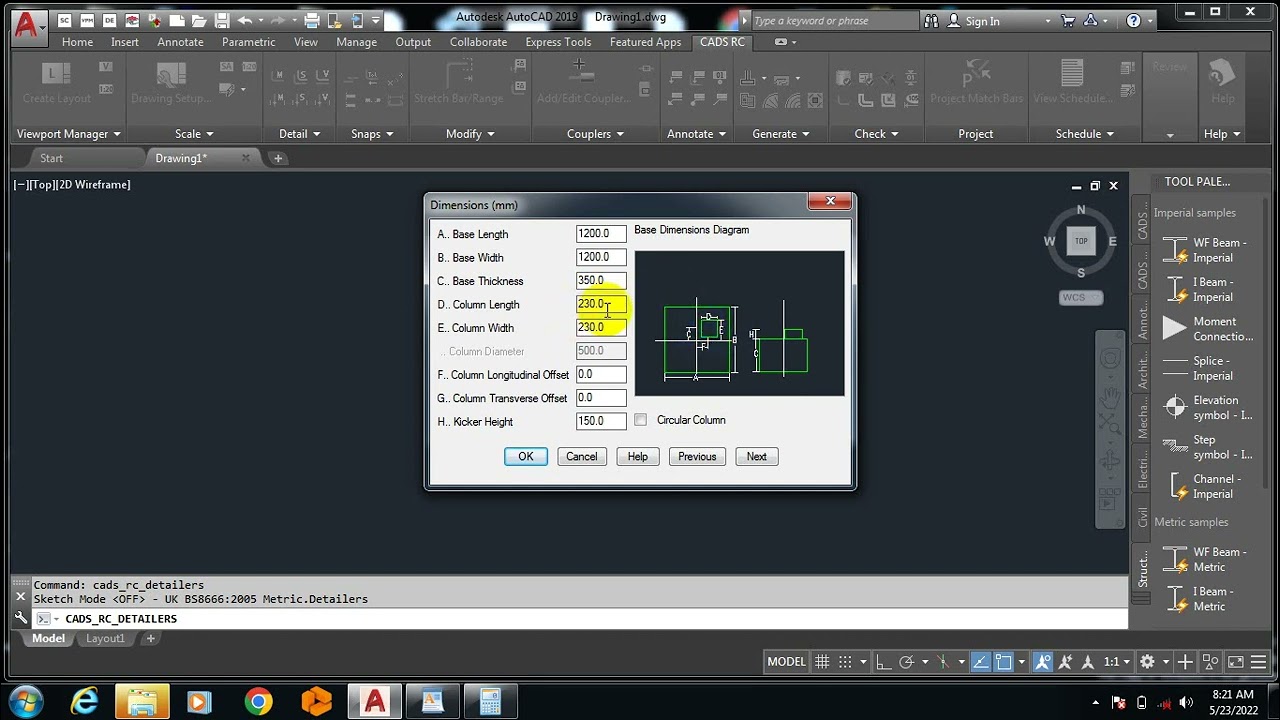This screenshot has width=1280, height=720.
Task: Open Internet Explorer from taskbar
Action: 84,701
